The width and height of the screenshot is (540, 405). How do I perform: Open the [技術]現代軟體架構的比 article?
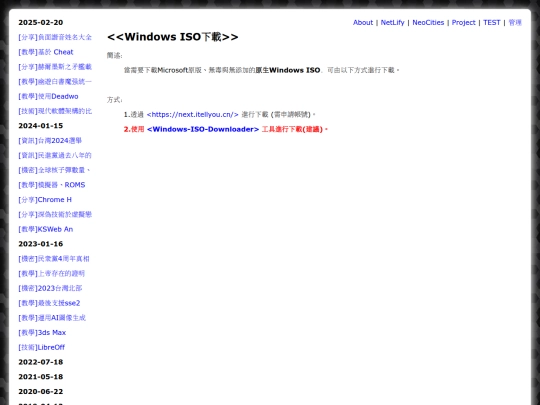[x=55, y=111]
